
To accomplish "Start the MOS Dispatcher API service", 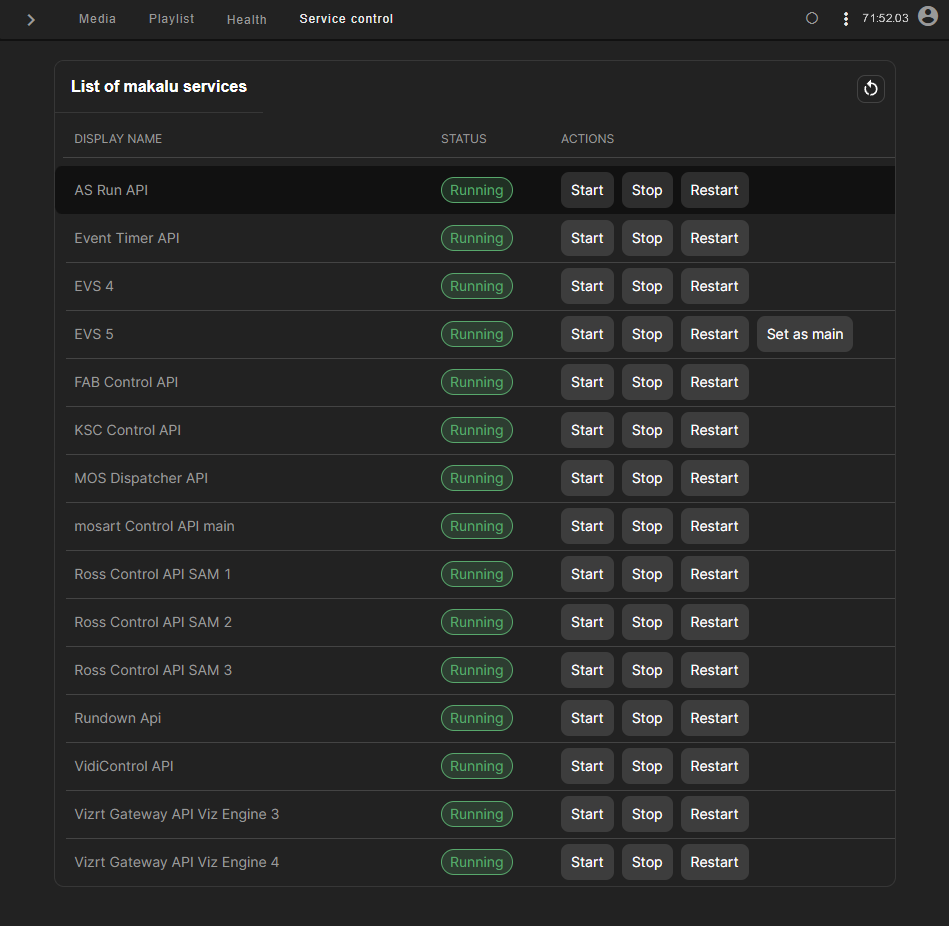I will click(587, 478).
